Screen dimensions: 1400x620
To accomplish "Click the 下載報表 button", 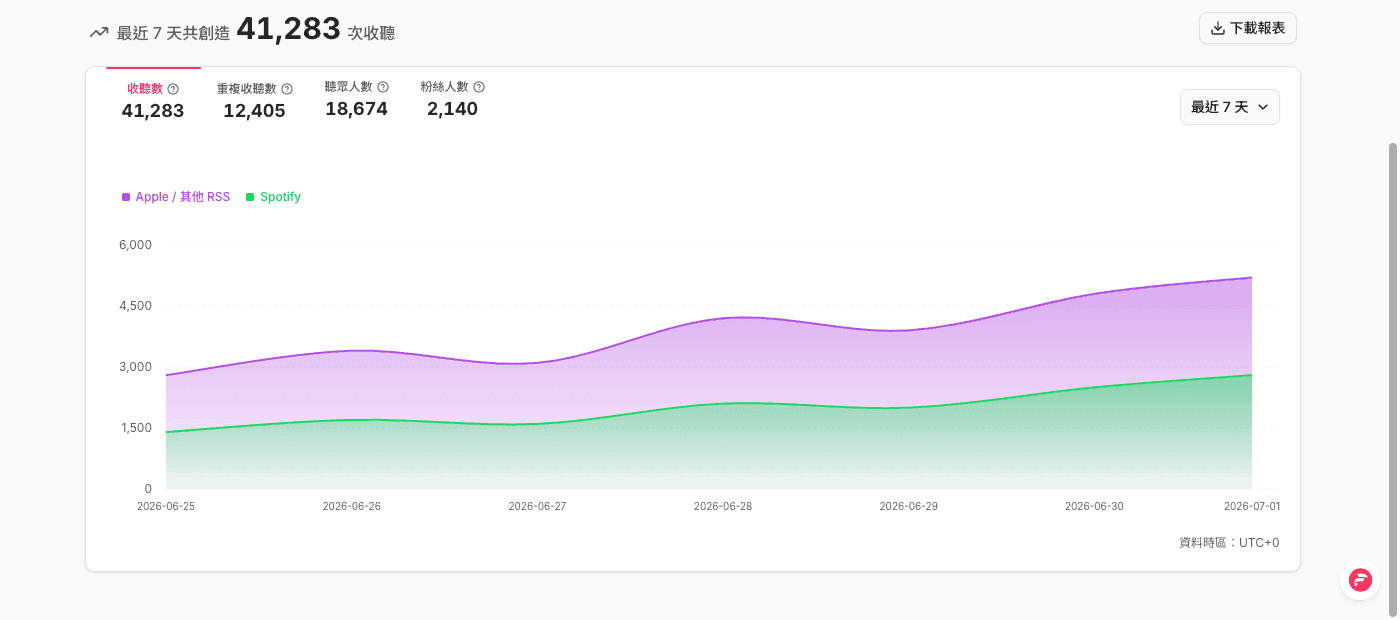I will pyautogui.click(x=1248, y=28).
